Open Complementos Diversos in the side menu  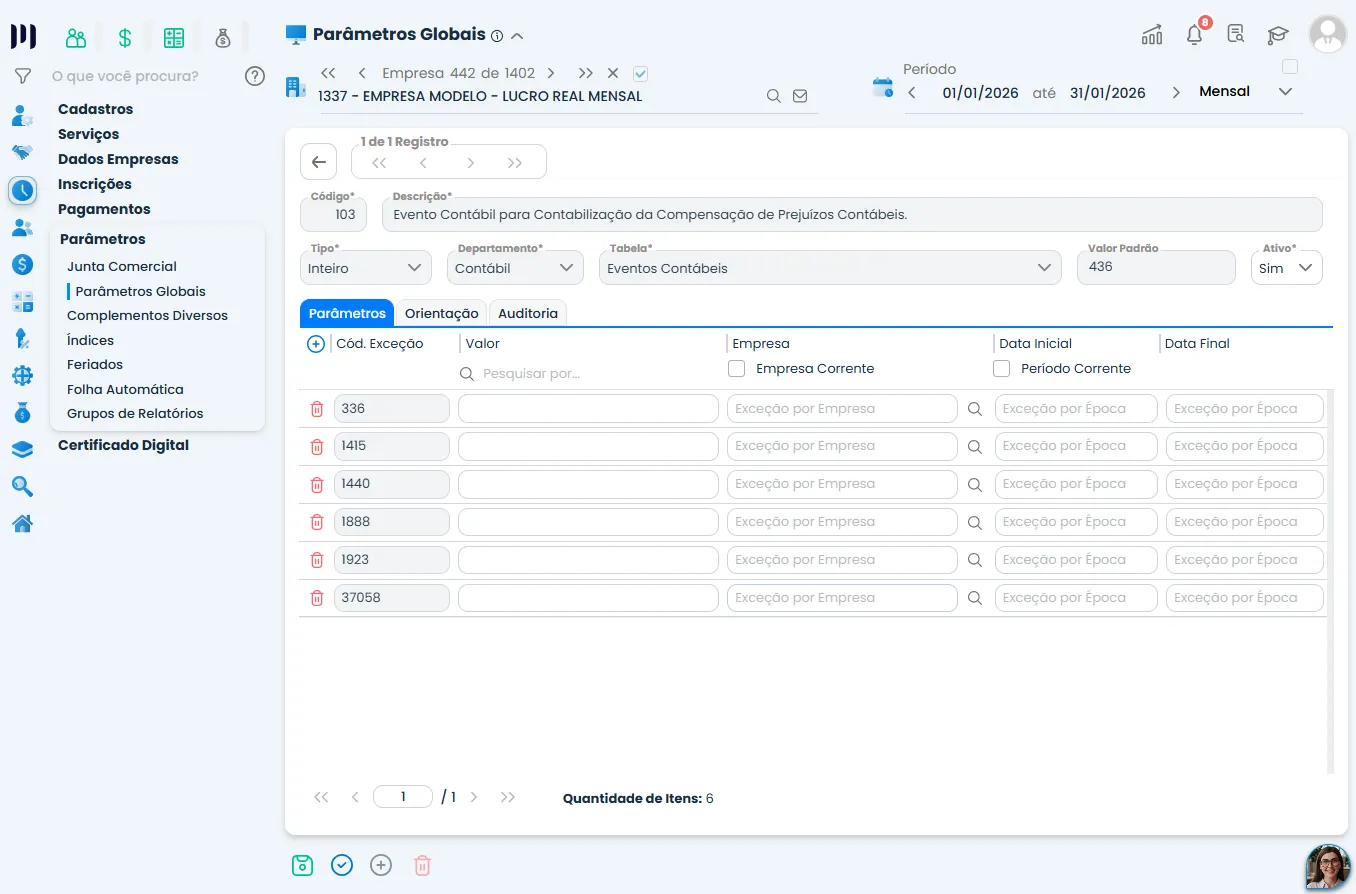[x=147, y=315]
